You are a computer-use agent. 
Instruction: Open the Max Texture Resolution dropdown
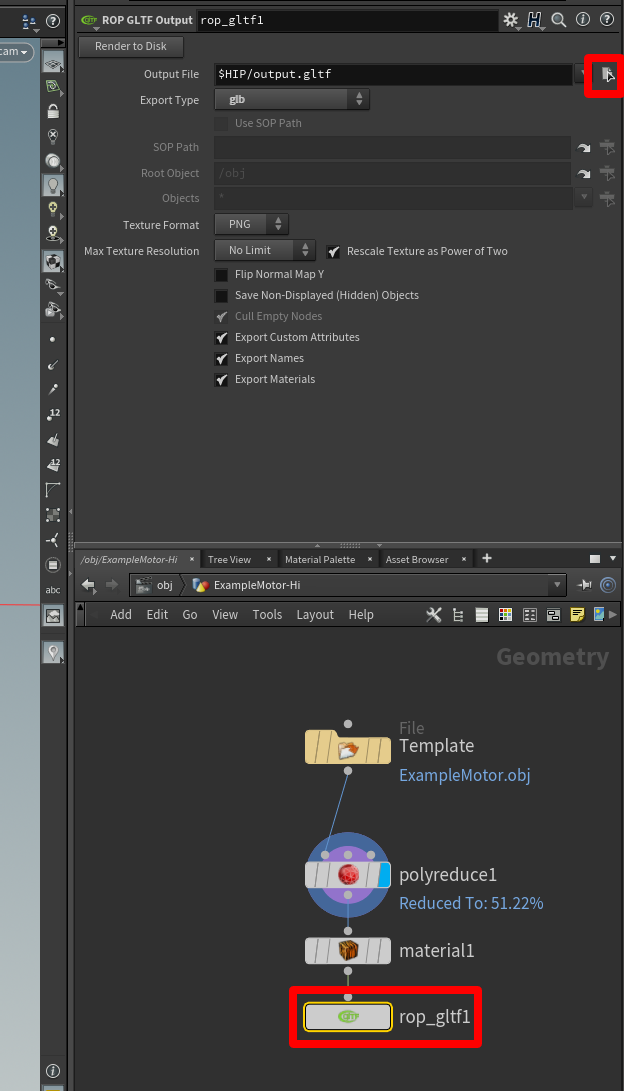coord(264,251)
